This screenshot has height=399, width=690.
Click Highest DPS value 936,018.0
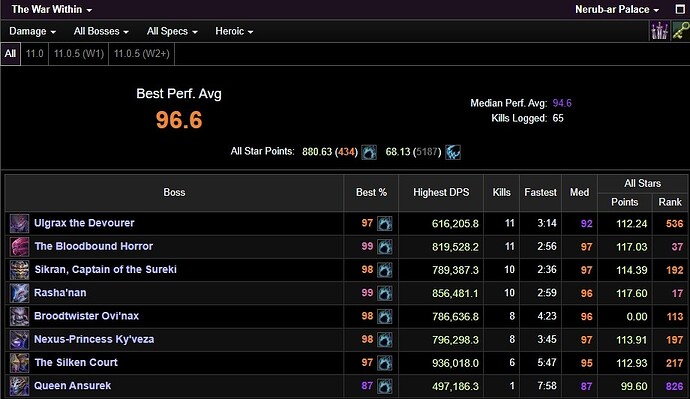pos(455,363)
